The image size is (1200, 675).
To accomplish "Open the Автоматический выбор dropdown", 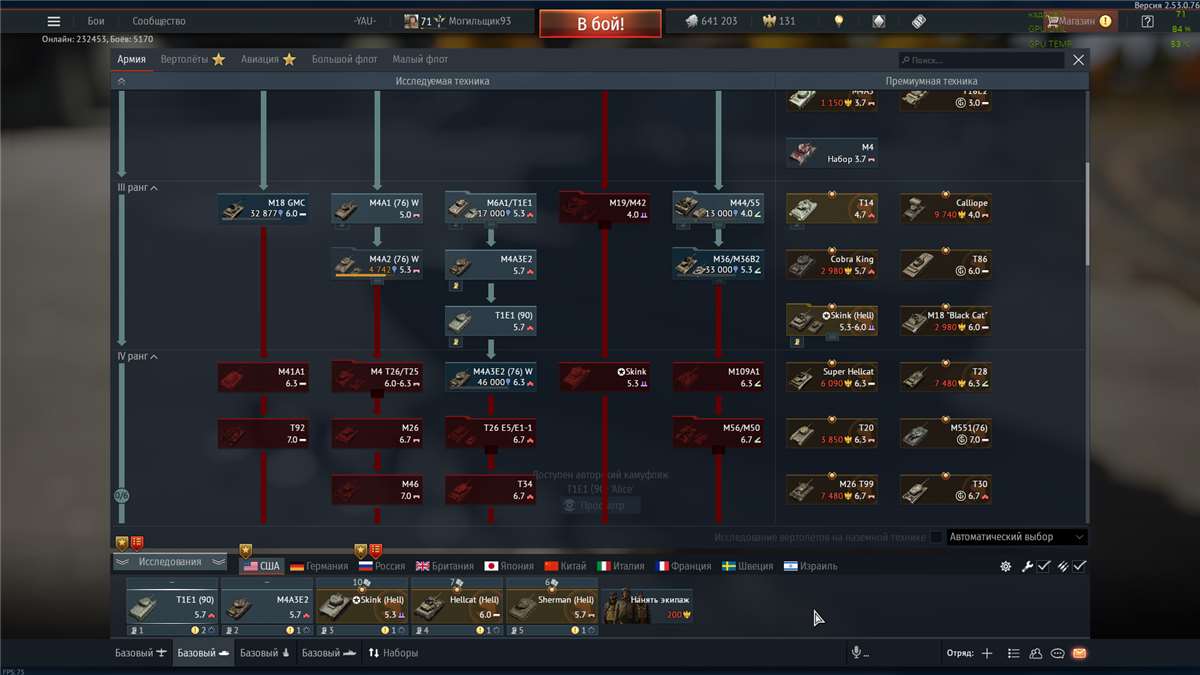I will pos(1015,537).
